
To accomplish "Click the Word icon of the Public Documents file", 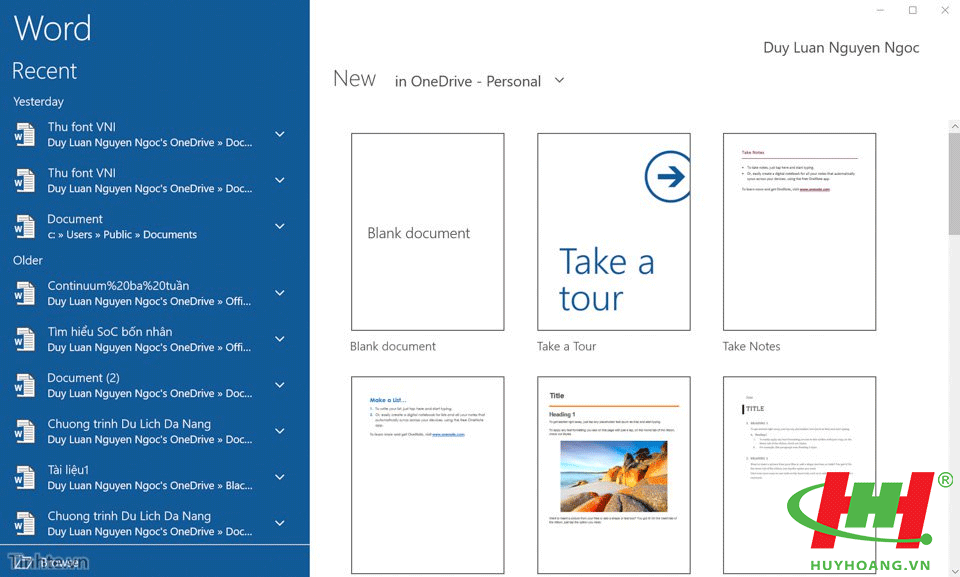I will coord(24,227).
